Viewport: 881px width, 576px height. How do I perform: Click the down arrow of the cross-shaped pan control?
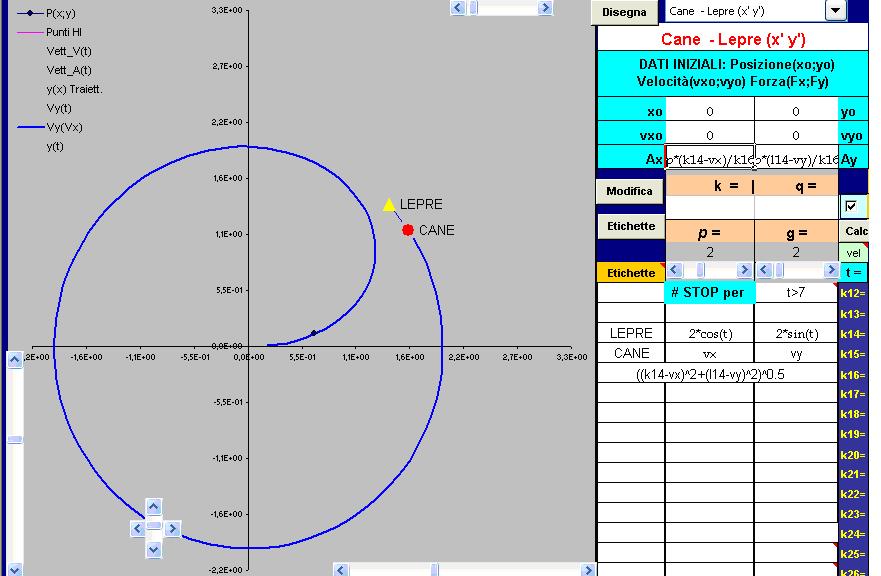click(153, 548)
